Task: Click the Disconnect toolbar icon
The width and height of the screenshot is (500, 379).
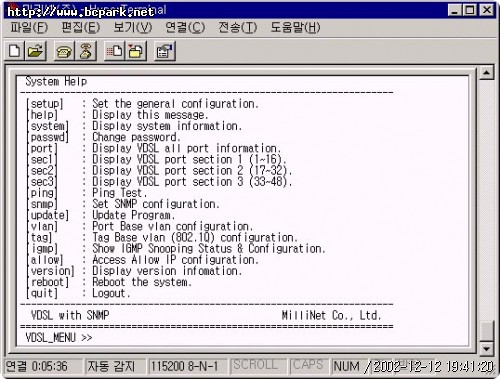Action: pyautogui.click(x=86, y=51)
